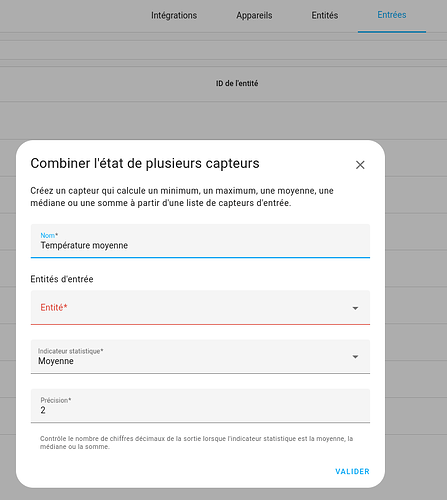Click the dialog title Combiner l'état de plusieurs capteurs
The width and height of the screenshot is (447, 500).
pyautogui.click(x=145, y=163)
